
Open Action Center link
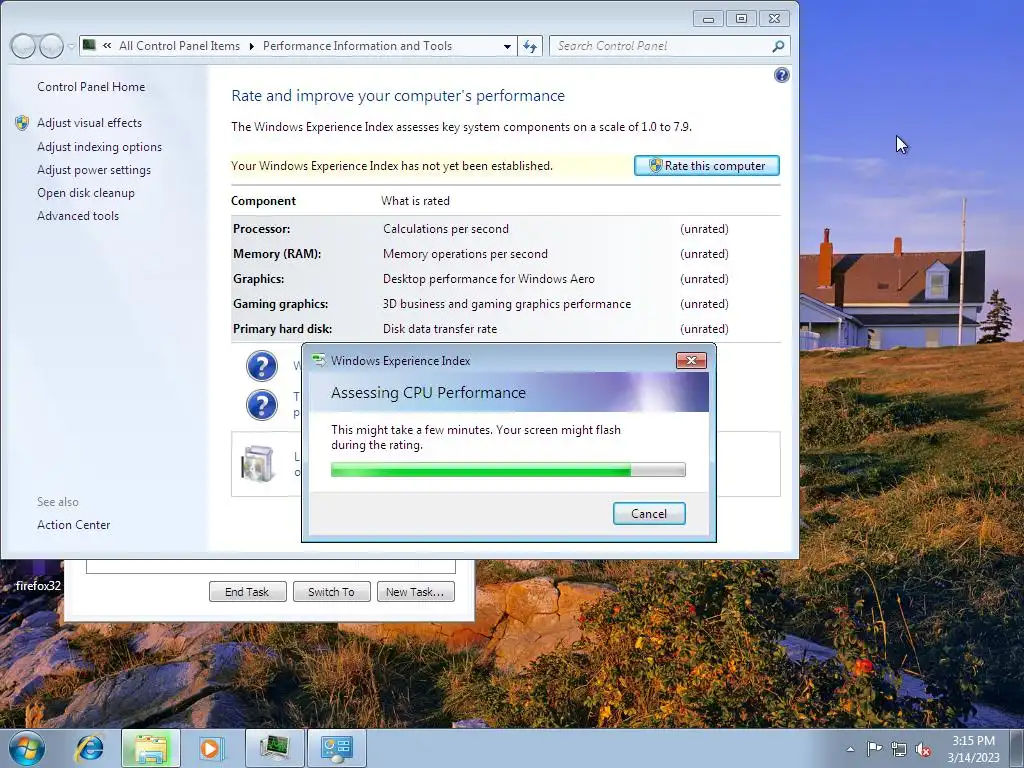[73, 525]
